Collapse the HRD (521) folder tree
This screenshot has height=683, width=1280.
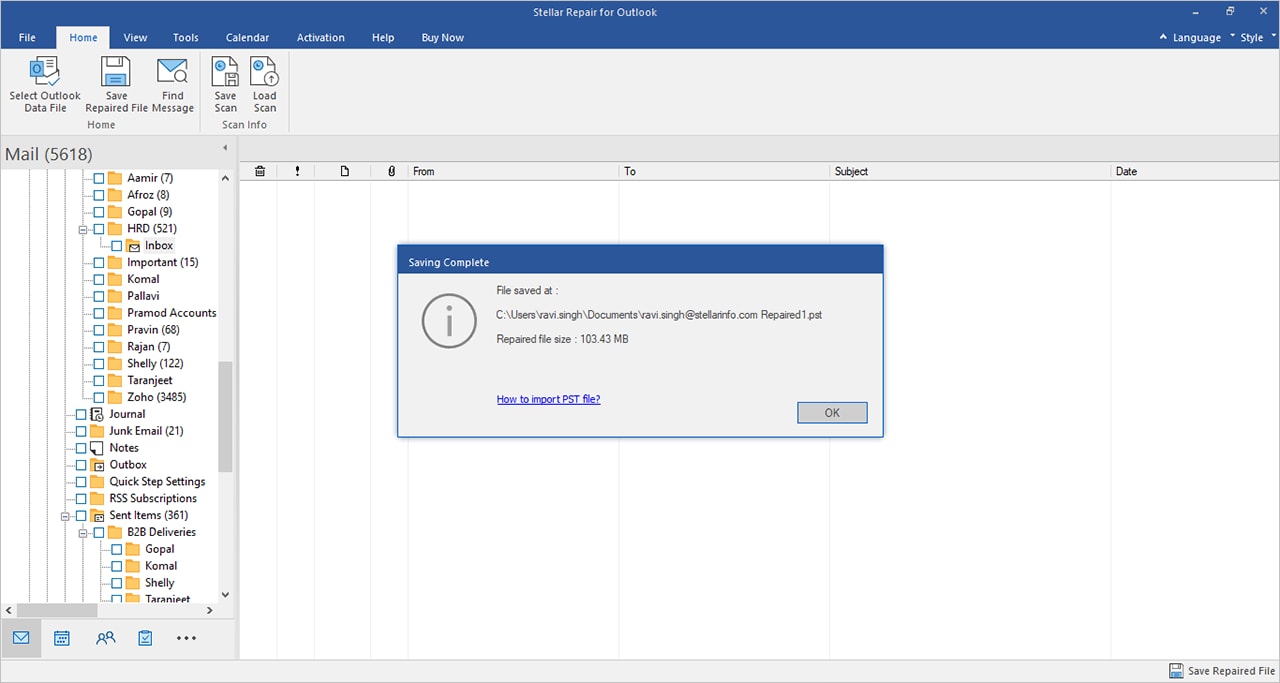[x=84, y=229]
